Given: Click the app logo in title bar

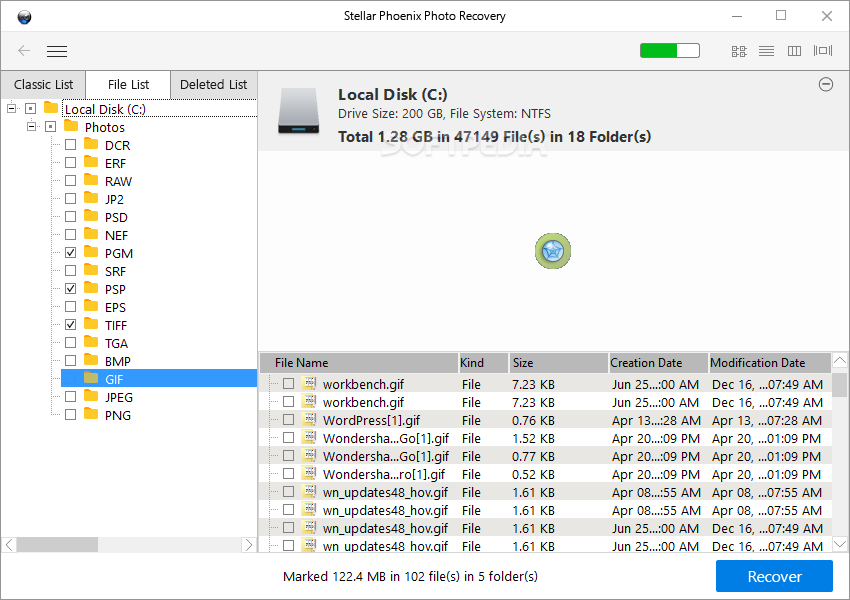Looking at the screenshot, I should tap(24, 17).
